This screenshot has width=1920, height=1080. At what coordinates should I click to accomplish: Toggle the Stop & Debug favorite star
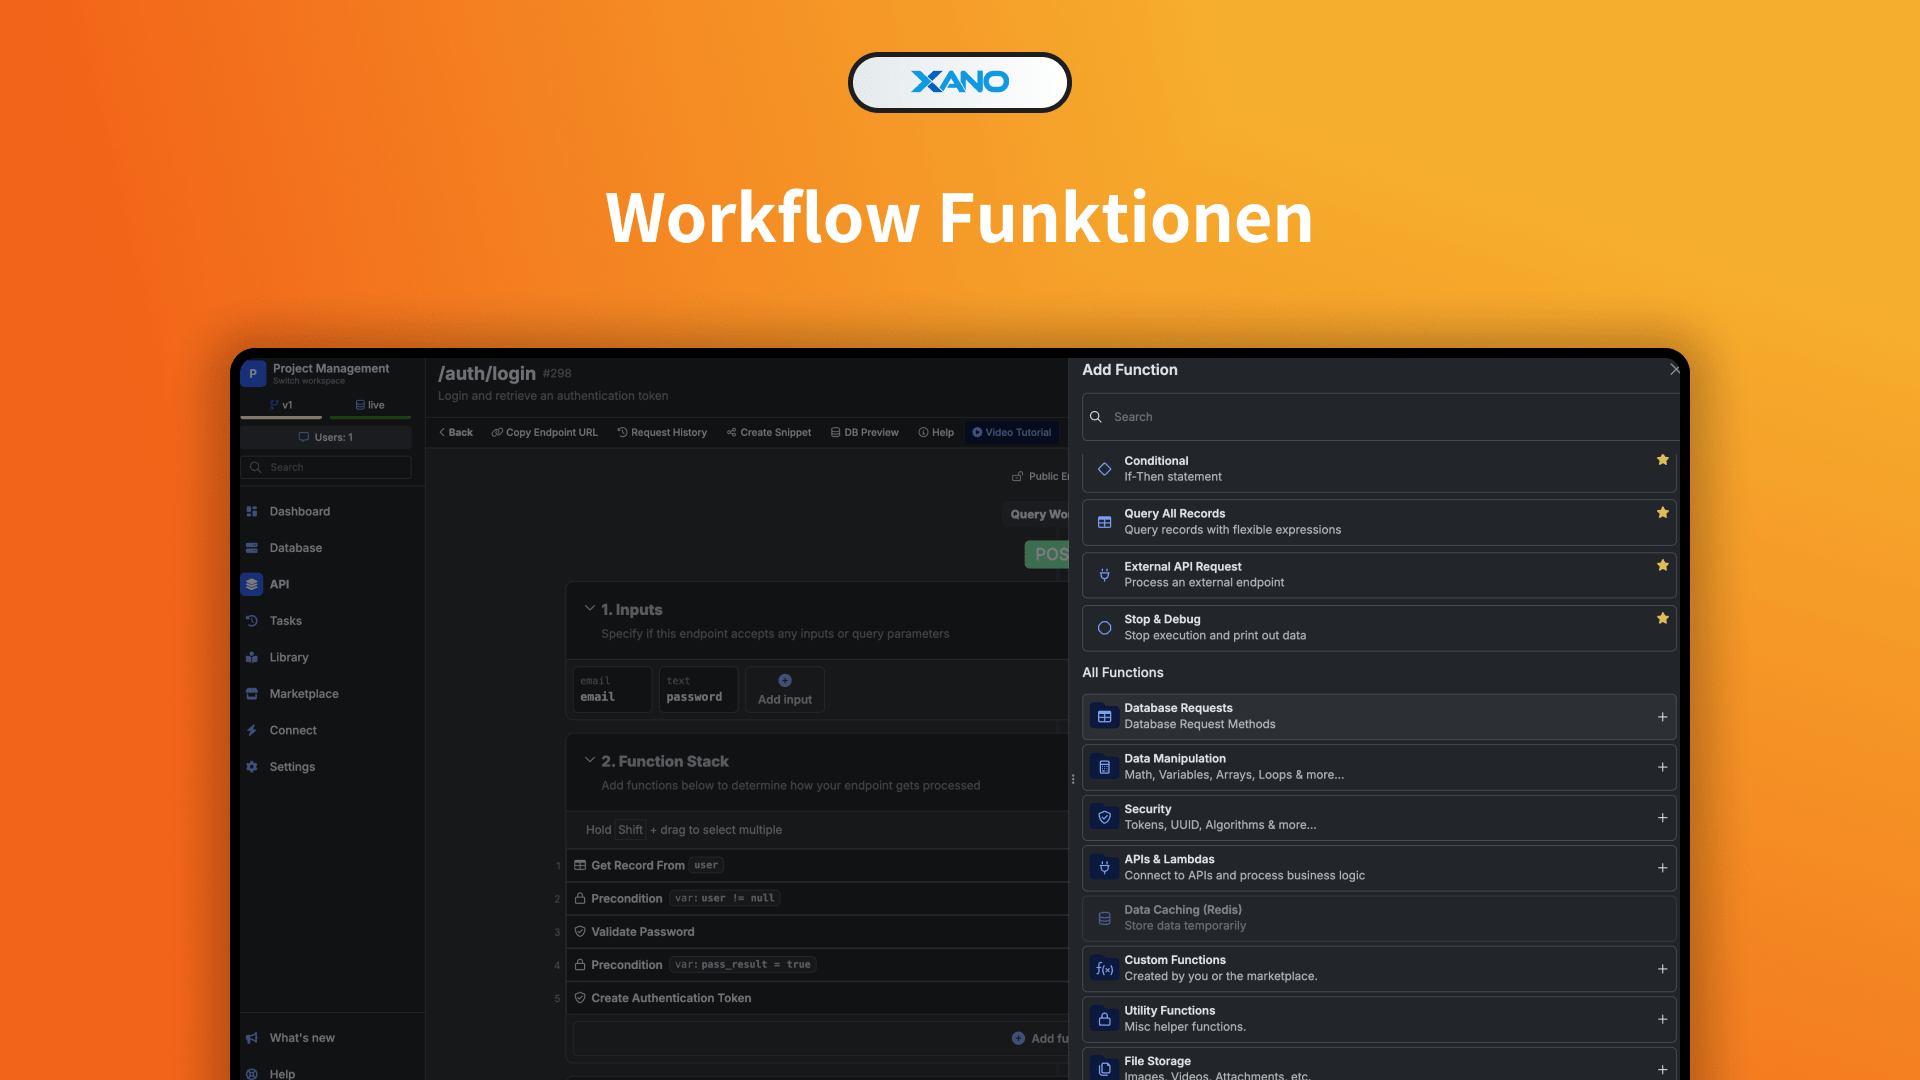[1662, 619]
